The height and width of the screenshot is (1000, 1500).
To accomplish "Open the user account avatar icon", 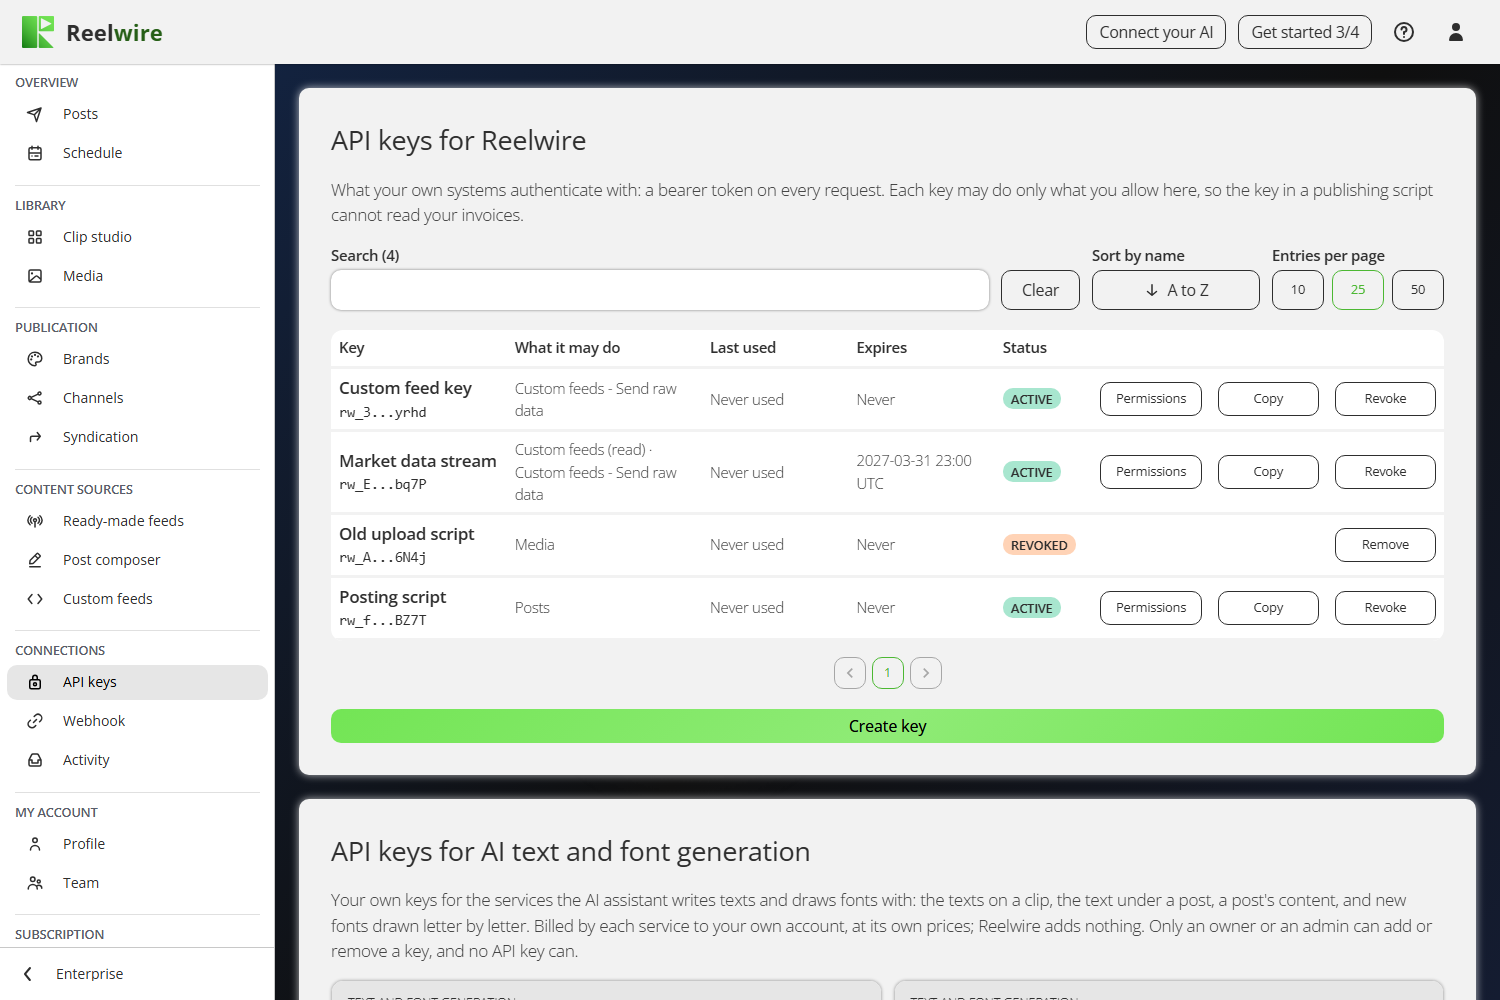I will click(1456, 32).
